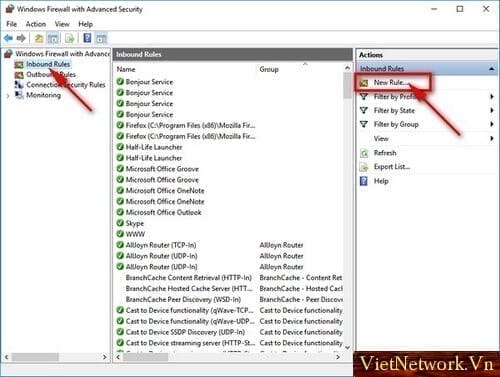The height and width of the screenshot is (377, 500).
Task: Select Outbound Rules in the tree
Action: (51, 74)
